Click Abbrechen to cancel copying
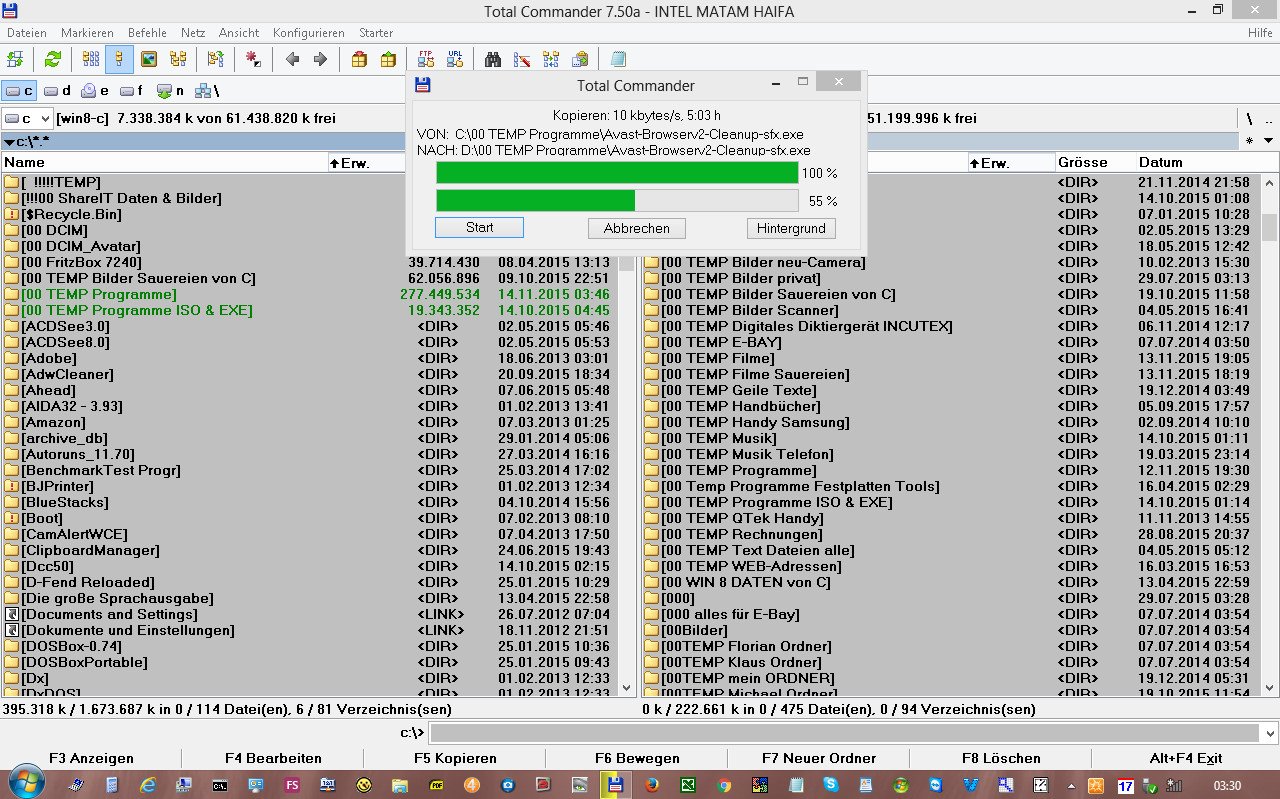The image size is (1280, 799). 636,228
